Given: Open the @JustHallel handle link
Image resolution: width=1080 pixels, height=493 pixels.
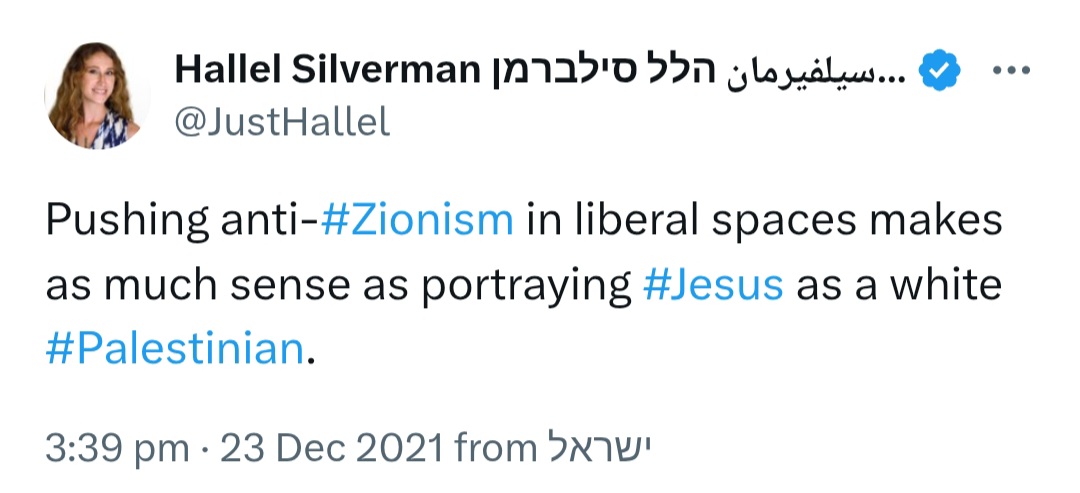Looking at the screenshot, I should click(x=282, y=122).
